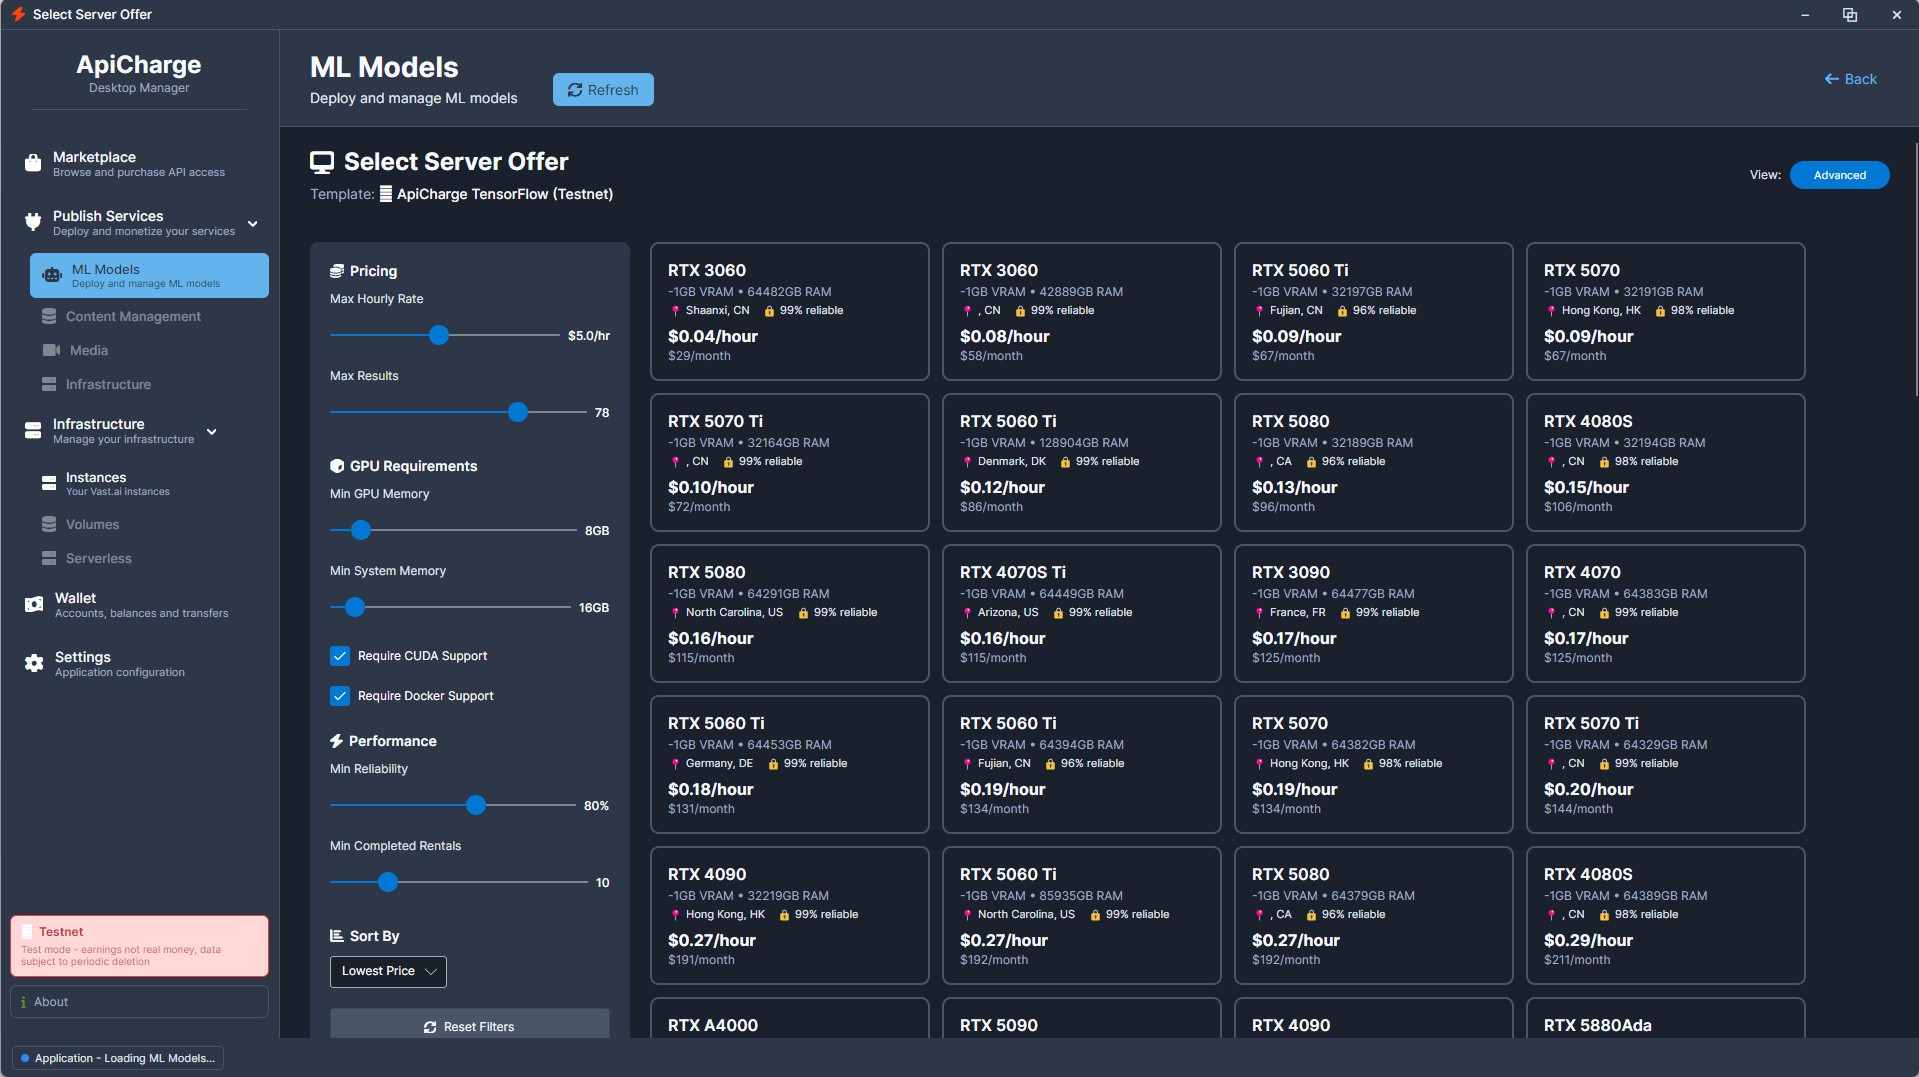Click the Instances server icon

(49, 483)
